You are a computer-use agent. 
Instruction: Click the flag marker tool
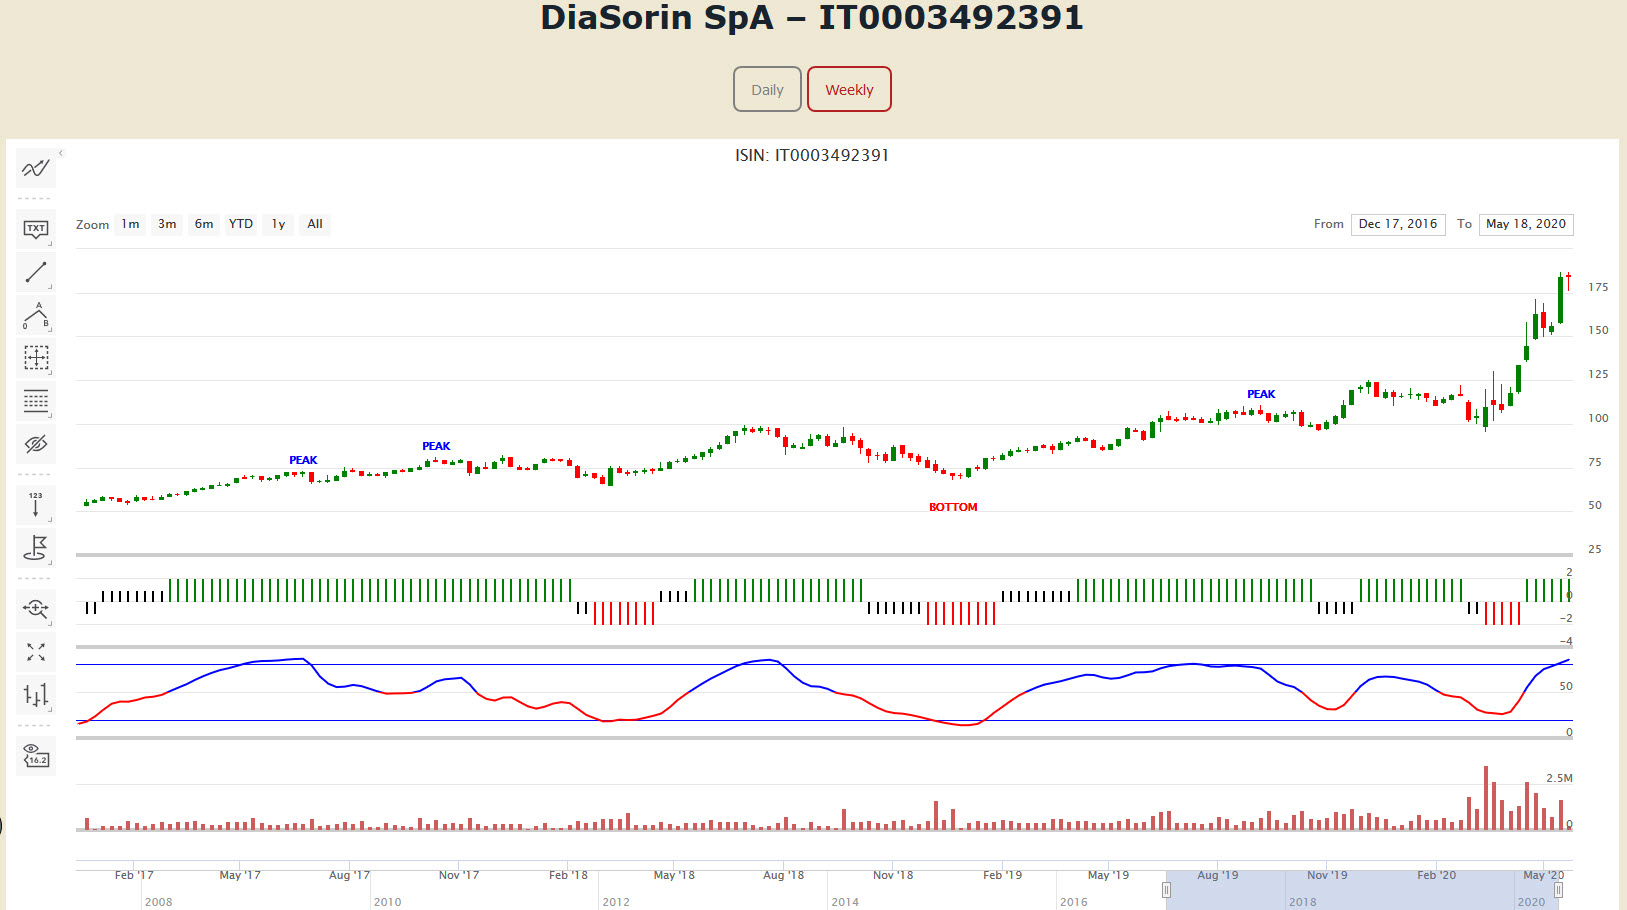click(35, 548)
